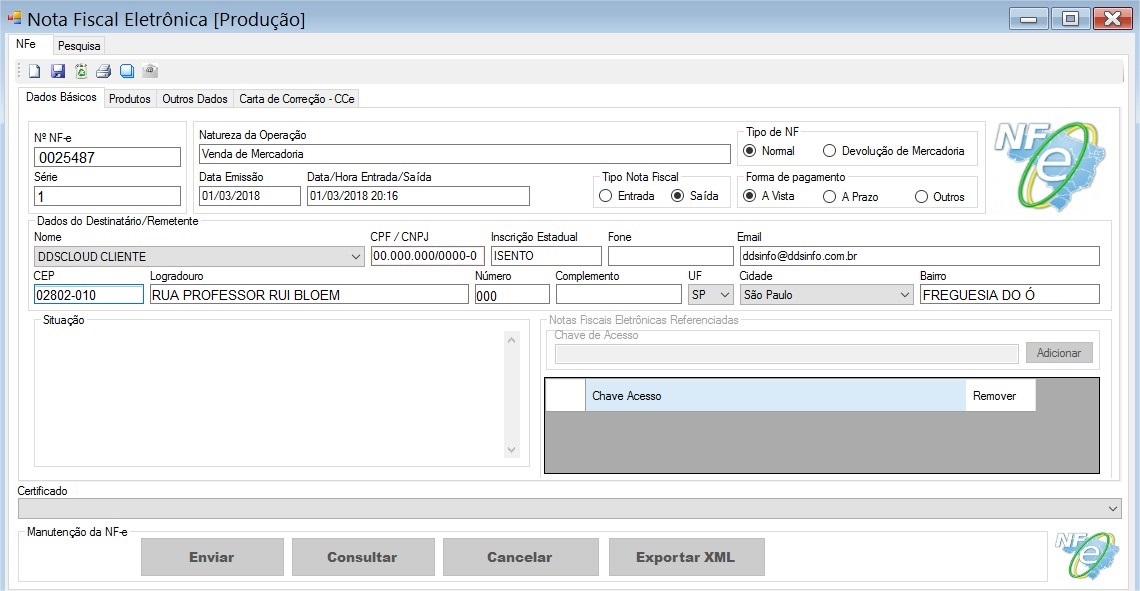Click the green recycle bin toolbar icon
The height and width of the screenshot is (591, 1140).
click(x=81, y=71)
